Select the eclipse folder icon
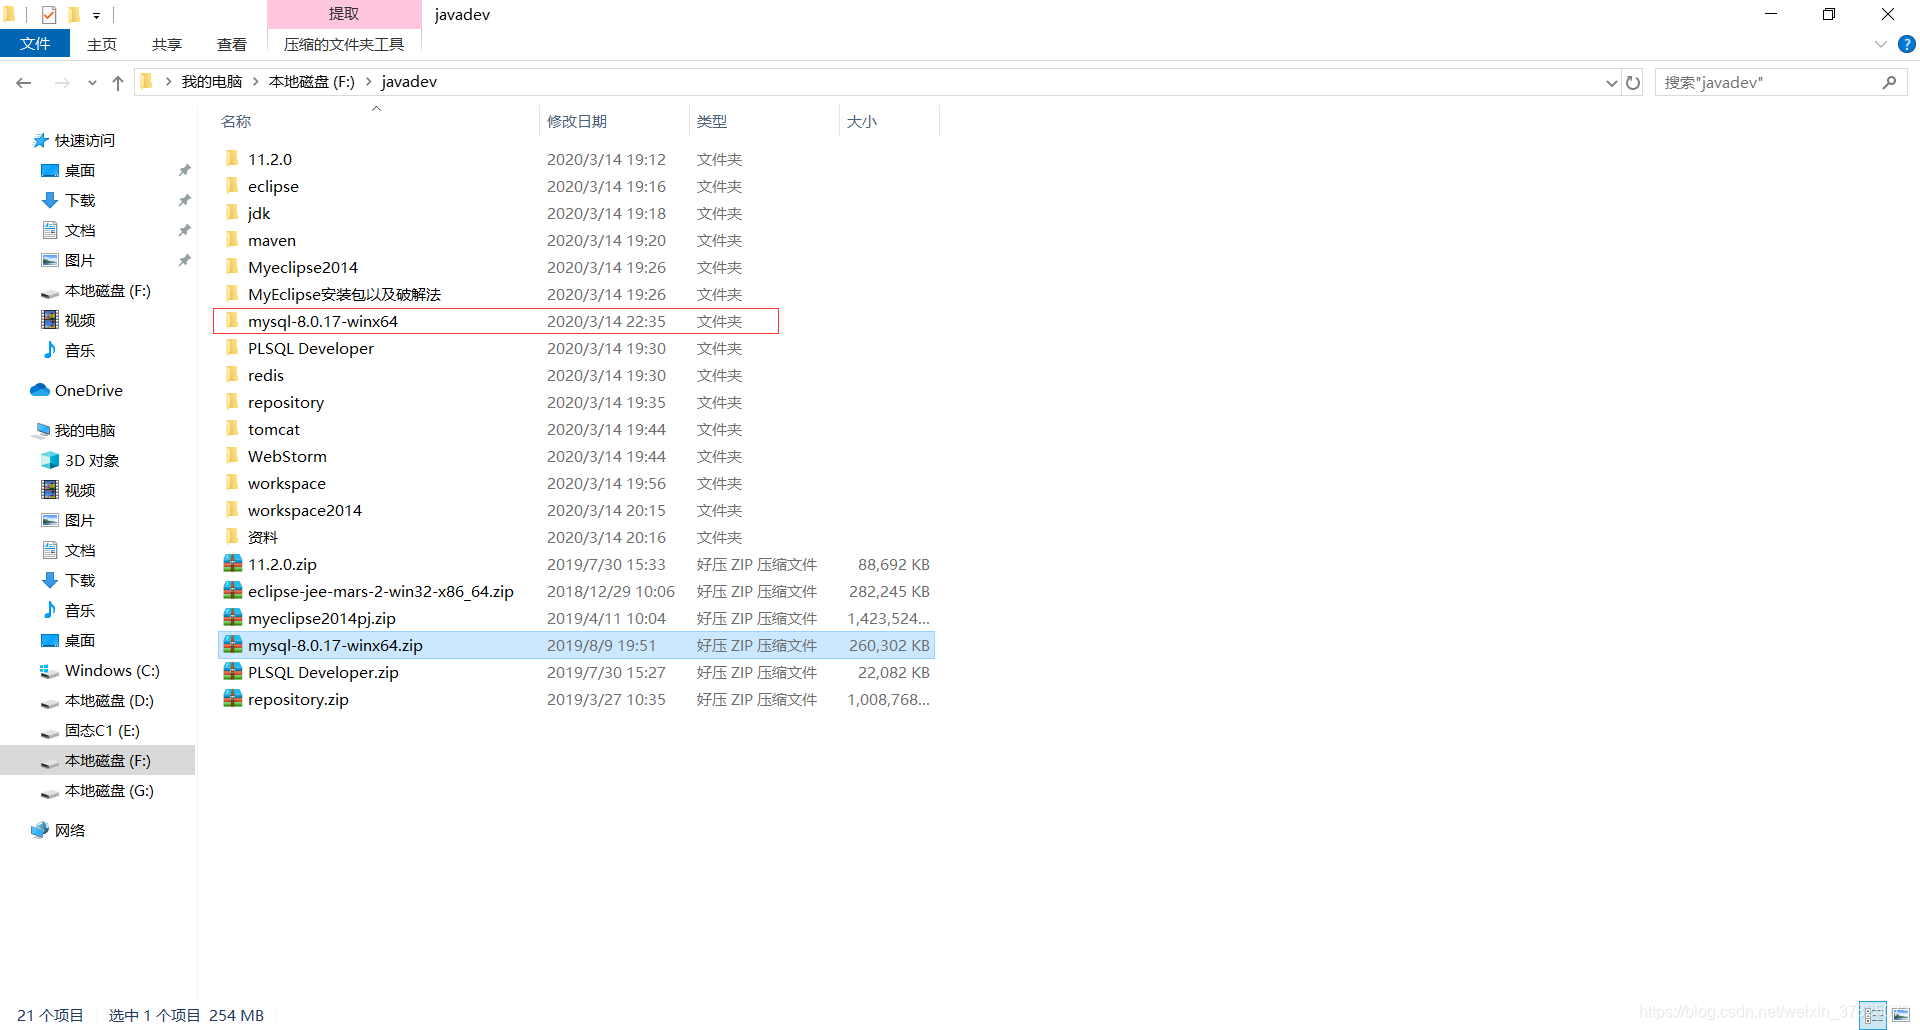Viewport: 1920px width, 1030px height. click(232, 185)
